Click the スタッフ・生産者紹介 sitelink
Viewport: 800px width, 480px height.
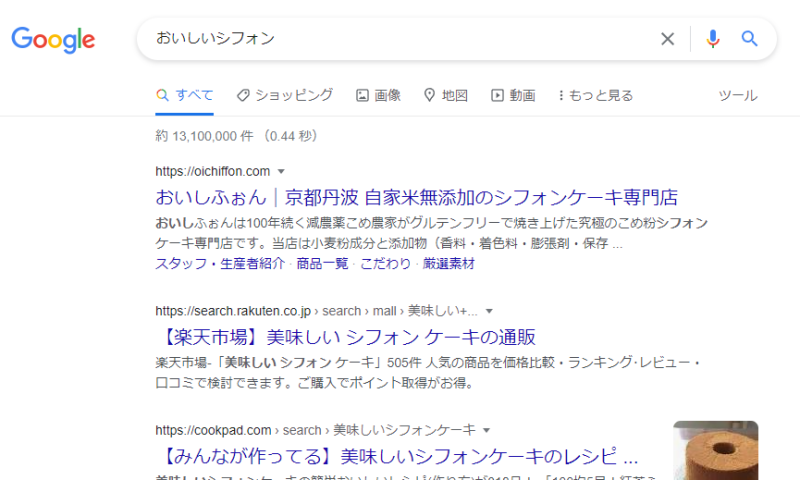pyautogui.click(x=221, y=264)
